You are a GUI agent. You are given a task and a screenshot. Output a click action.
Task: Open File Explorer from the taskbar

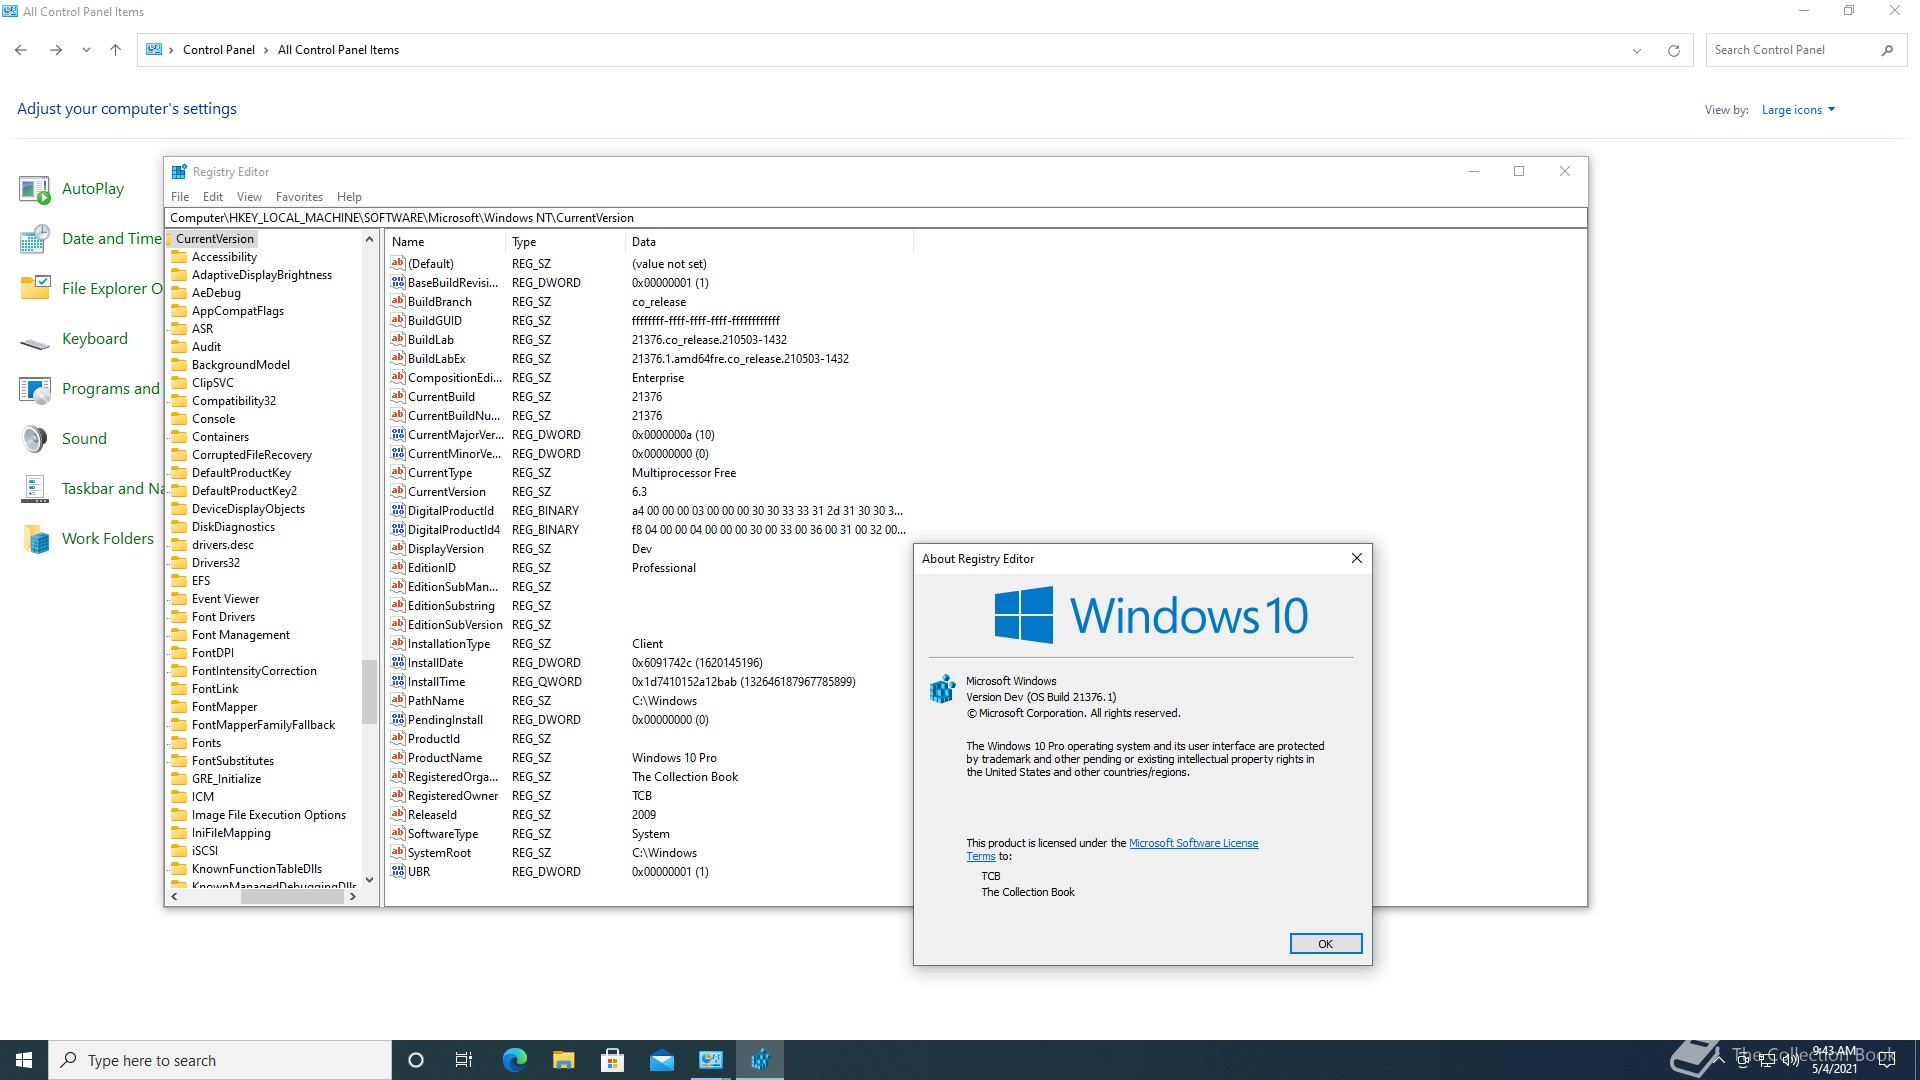pos(563,1060)
